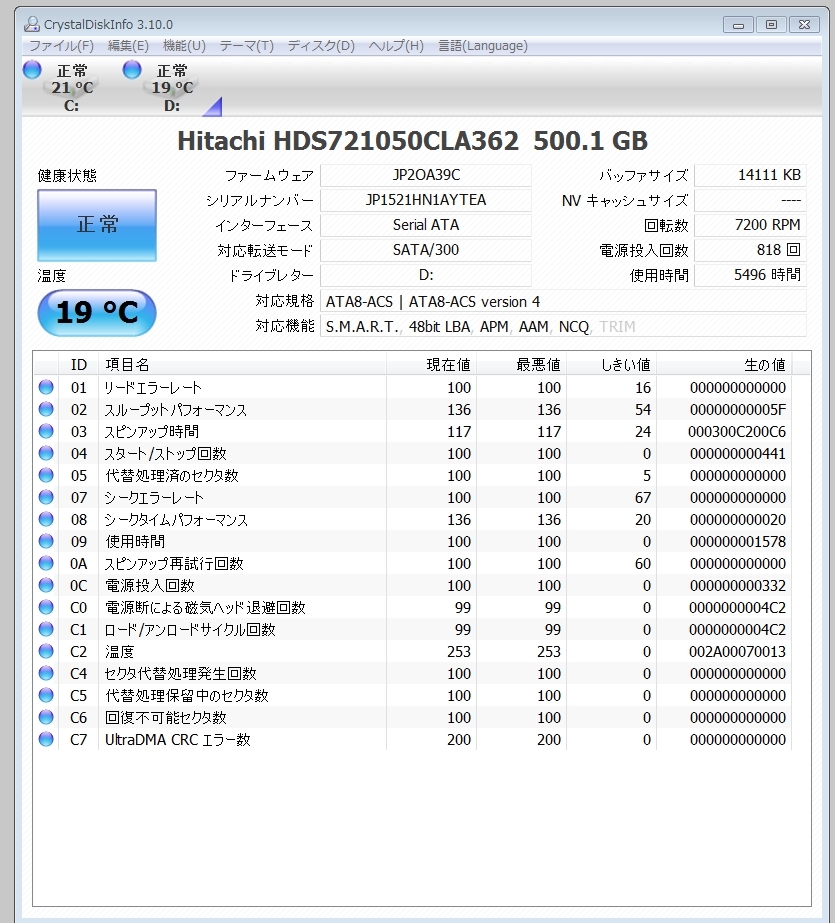Viewport: 835px width, 923px height.
Task: Click status orb for 04 スタート/ストップ回数
Action: click(x=46, y=453)
